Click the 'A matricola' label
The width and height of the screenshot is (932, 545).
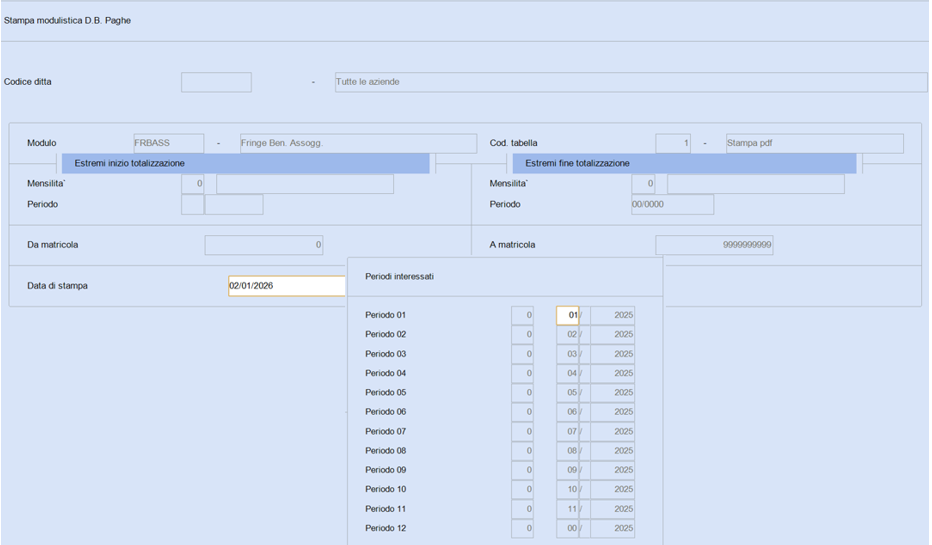coord(512,245)
